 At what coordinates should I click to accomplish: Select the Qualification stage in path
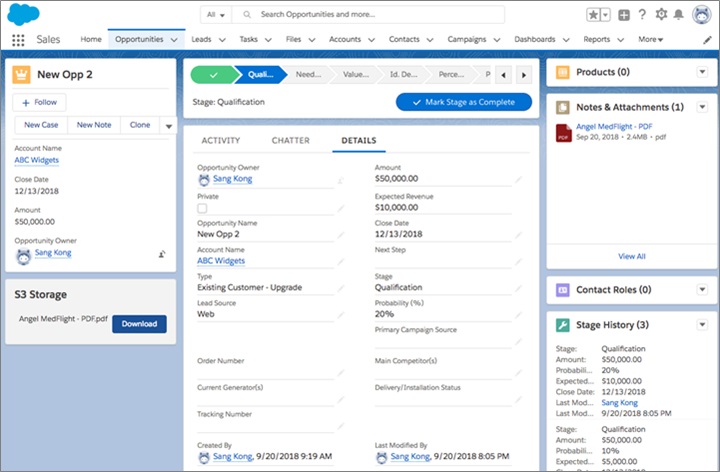click(x=260, y=75)
